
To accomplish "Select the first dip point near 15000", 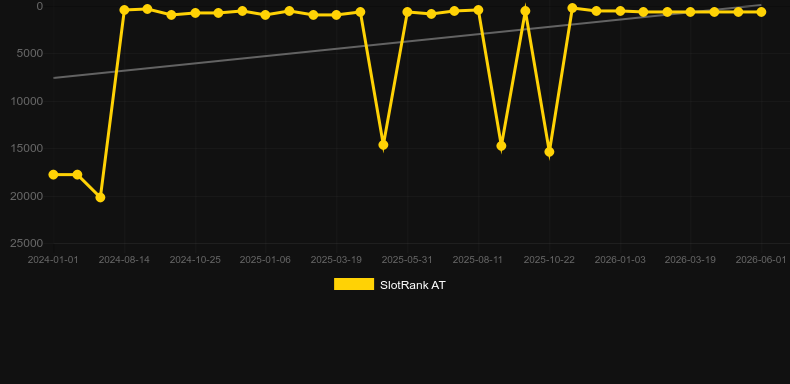I will pos(383,145).
